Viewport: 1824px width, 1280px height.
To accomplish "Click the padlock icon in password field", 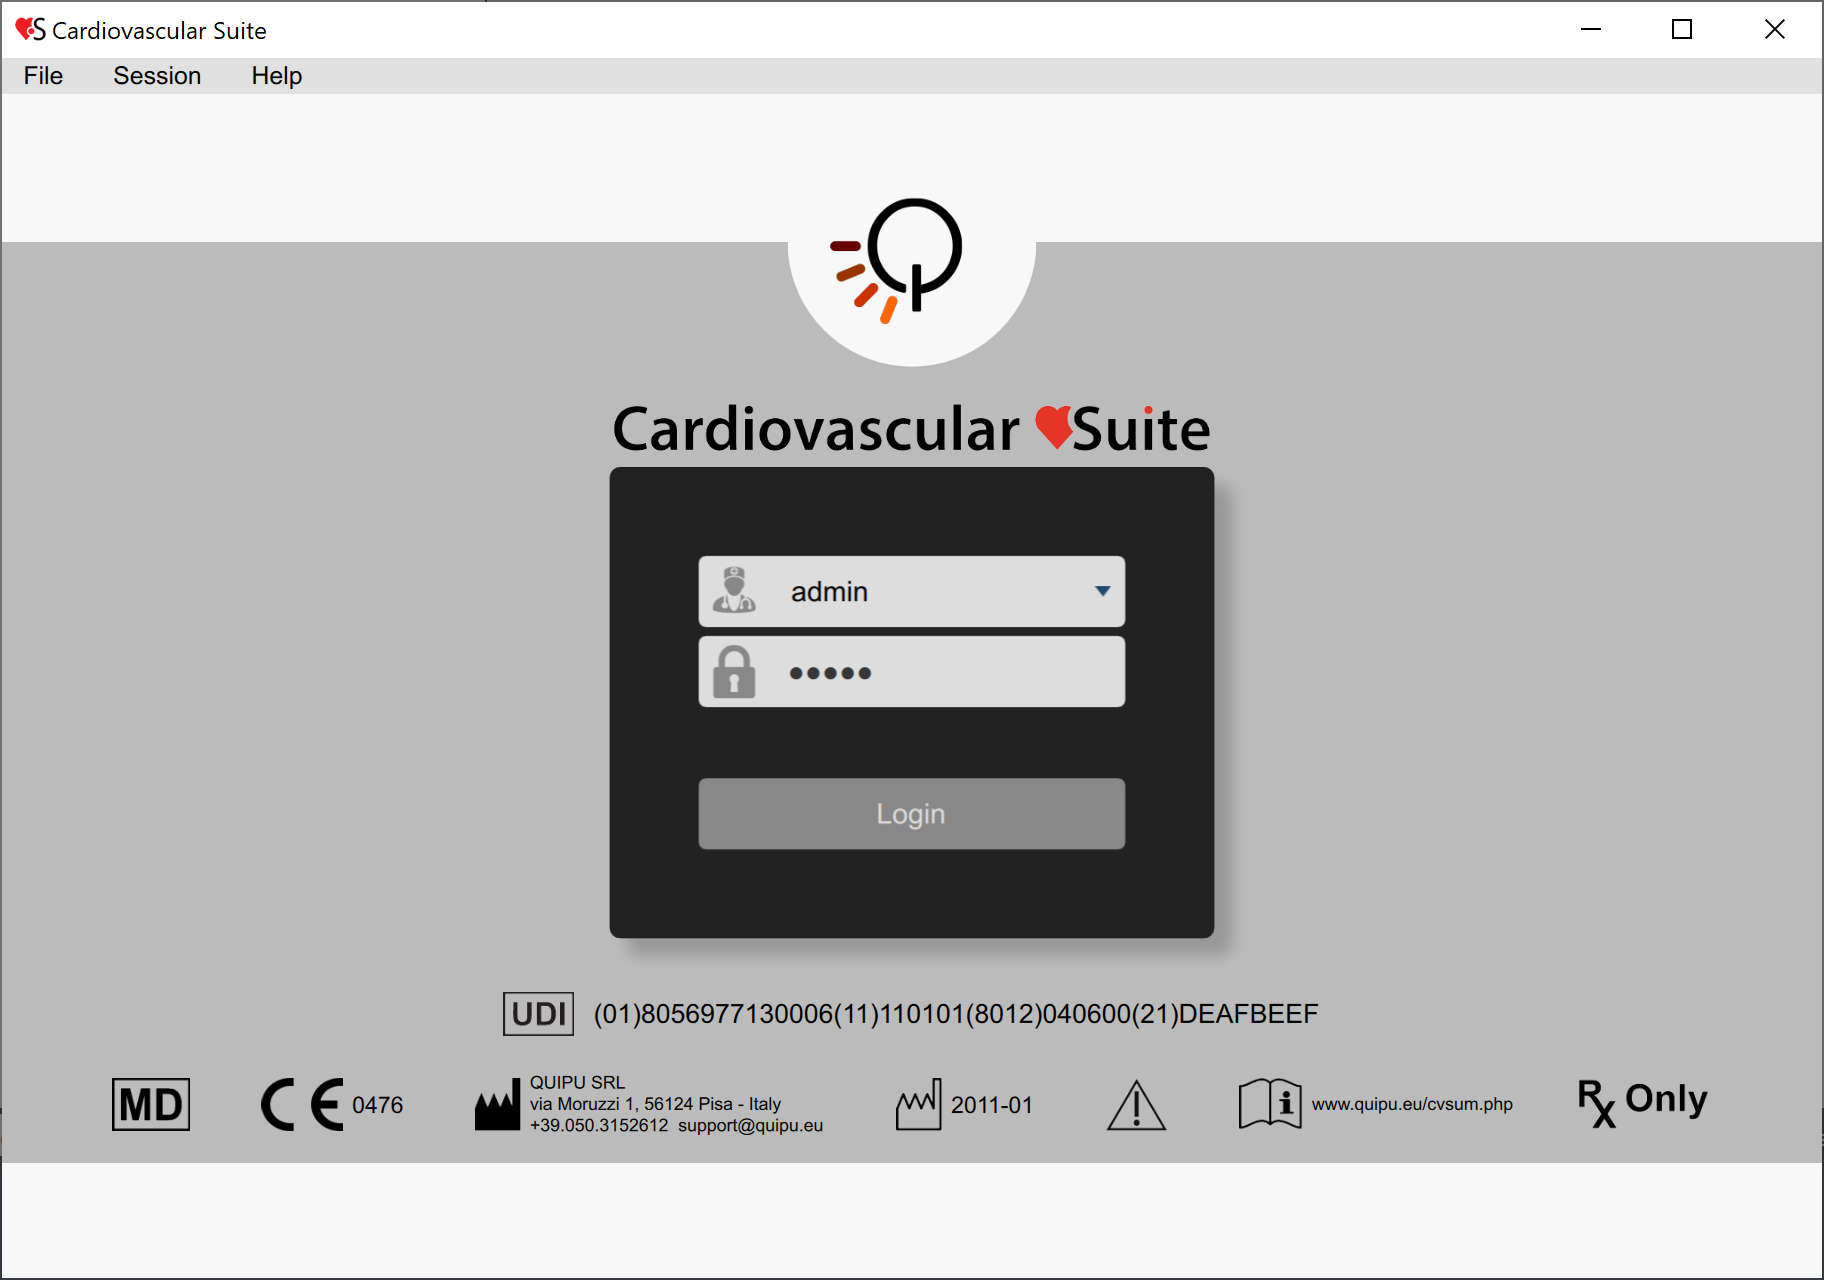I will point(735,671).
